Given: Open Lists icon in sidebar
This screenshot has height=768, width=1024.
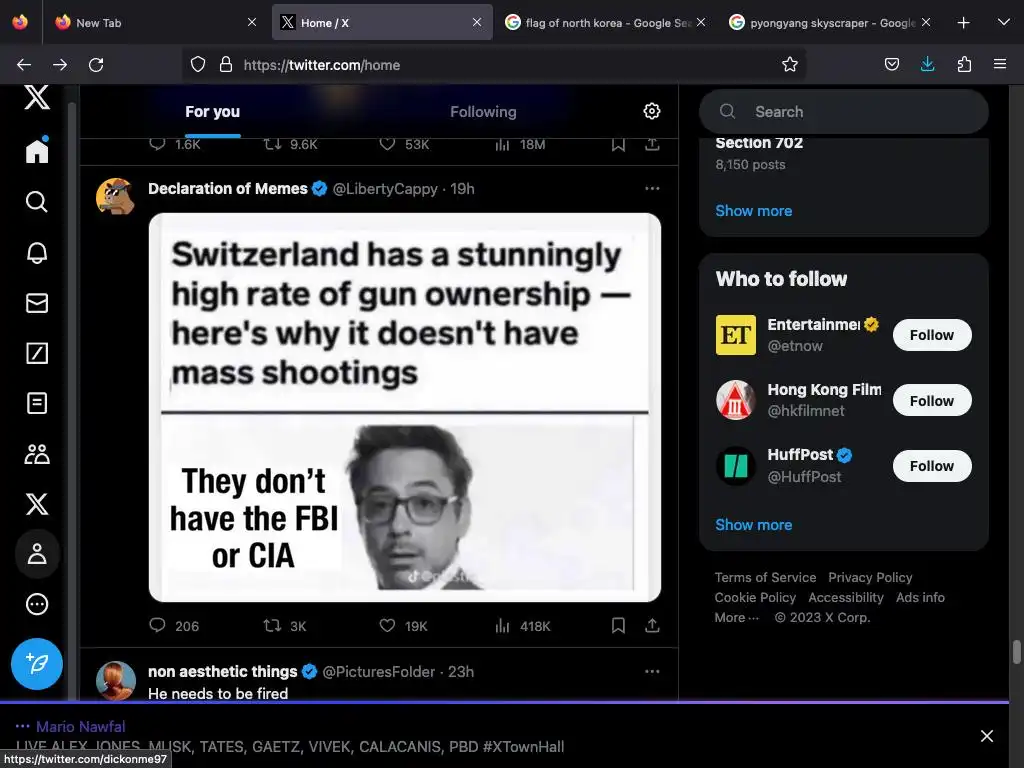Looking at the screenshot, I should click(37, 403).
